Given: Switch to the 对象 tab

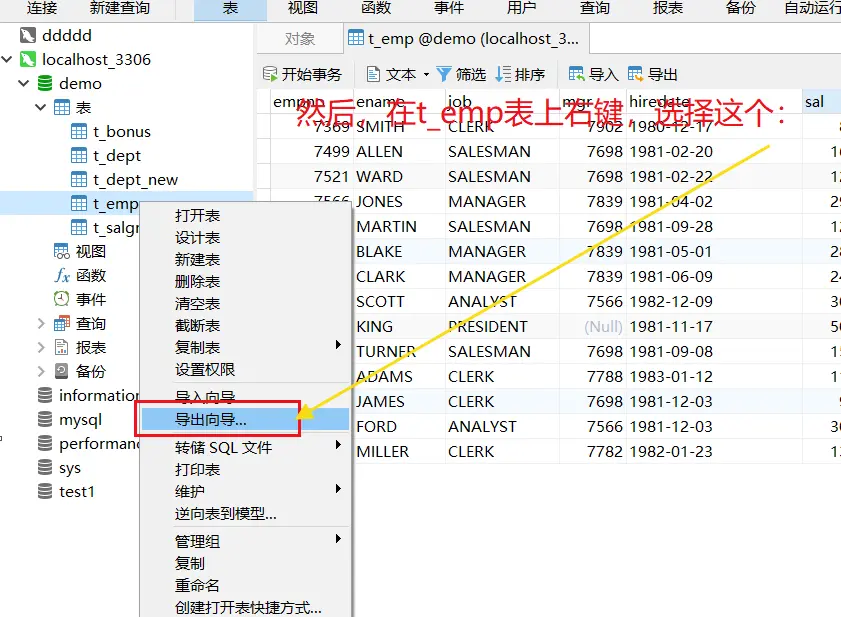Looking at the screenshot, I should [300, 39].
